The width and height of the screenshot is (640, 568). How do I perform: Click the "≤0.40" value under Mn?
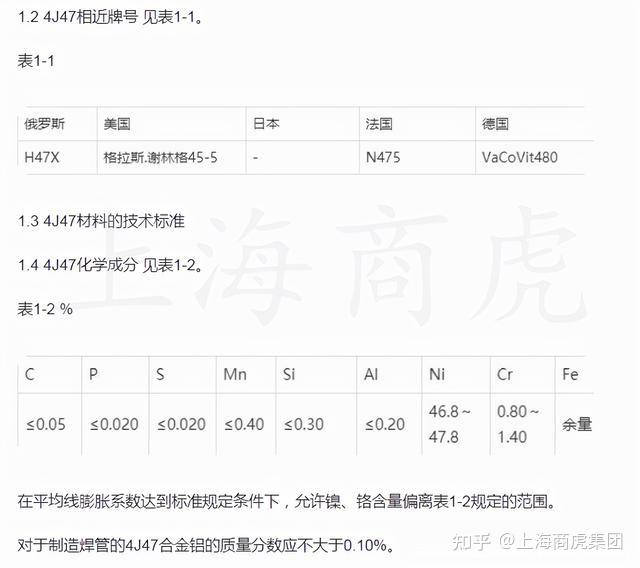click(x=244, y=425)
